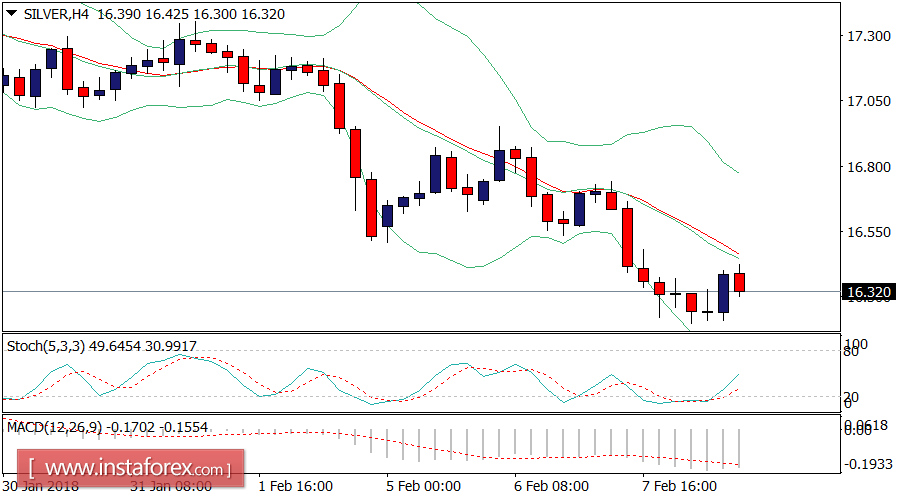The image size is (900, 500).
Task: Click the 16.550 price axis label
Action: pyautogui.click(x=868, y=232)
